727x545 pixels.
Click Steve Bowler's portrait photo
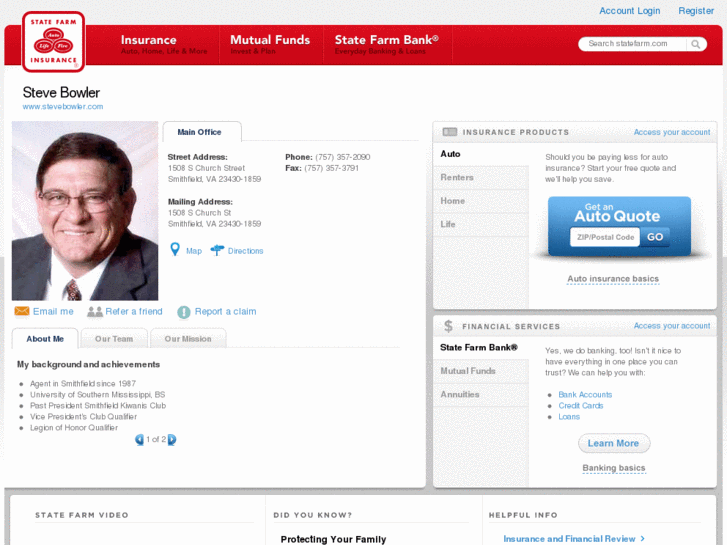click(x=85, y=211)
